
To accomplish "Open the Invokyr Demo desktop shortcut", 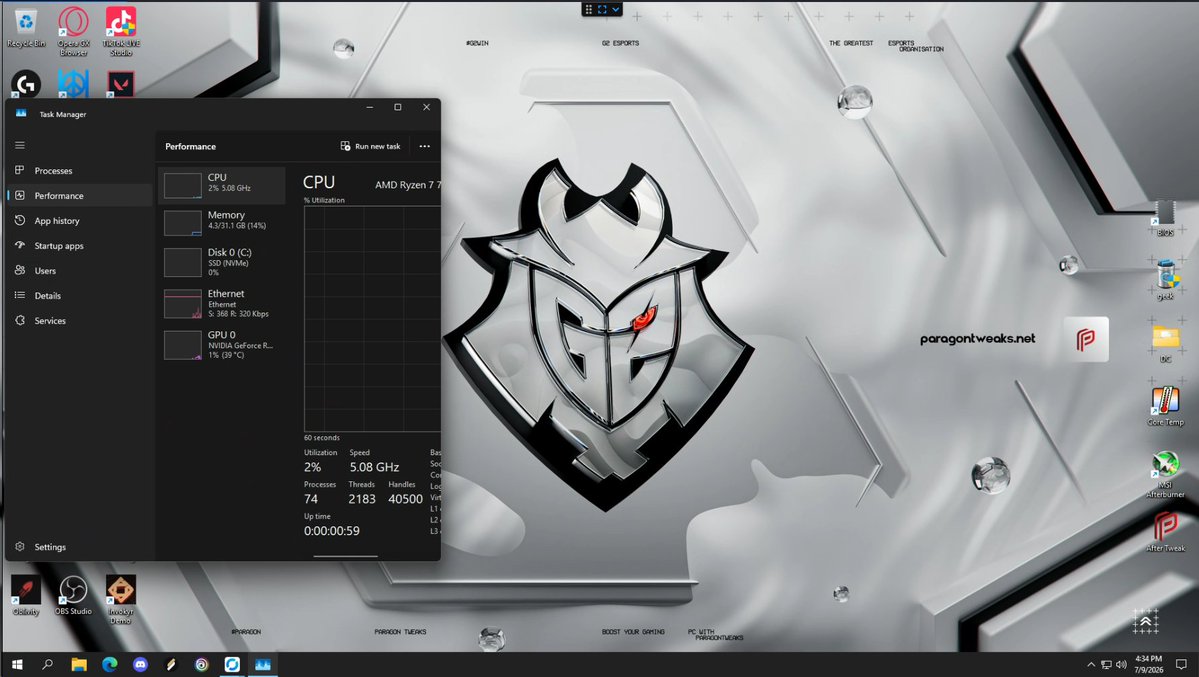I will point(121,600).
